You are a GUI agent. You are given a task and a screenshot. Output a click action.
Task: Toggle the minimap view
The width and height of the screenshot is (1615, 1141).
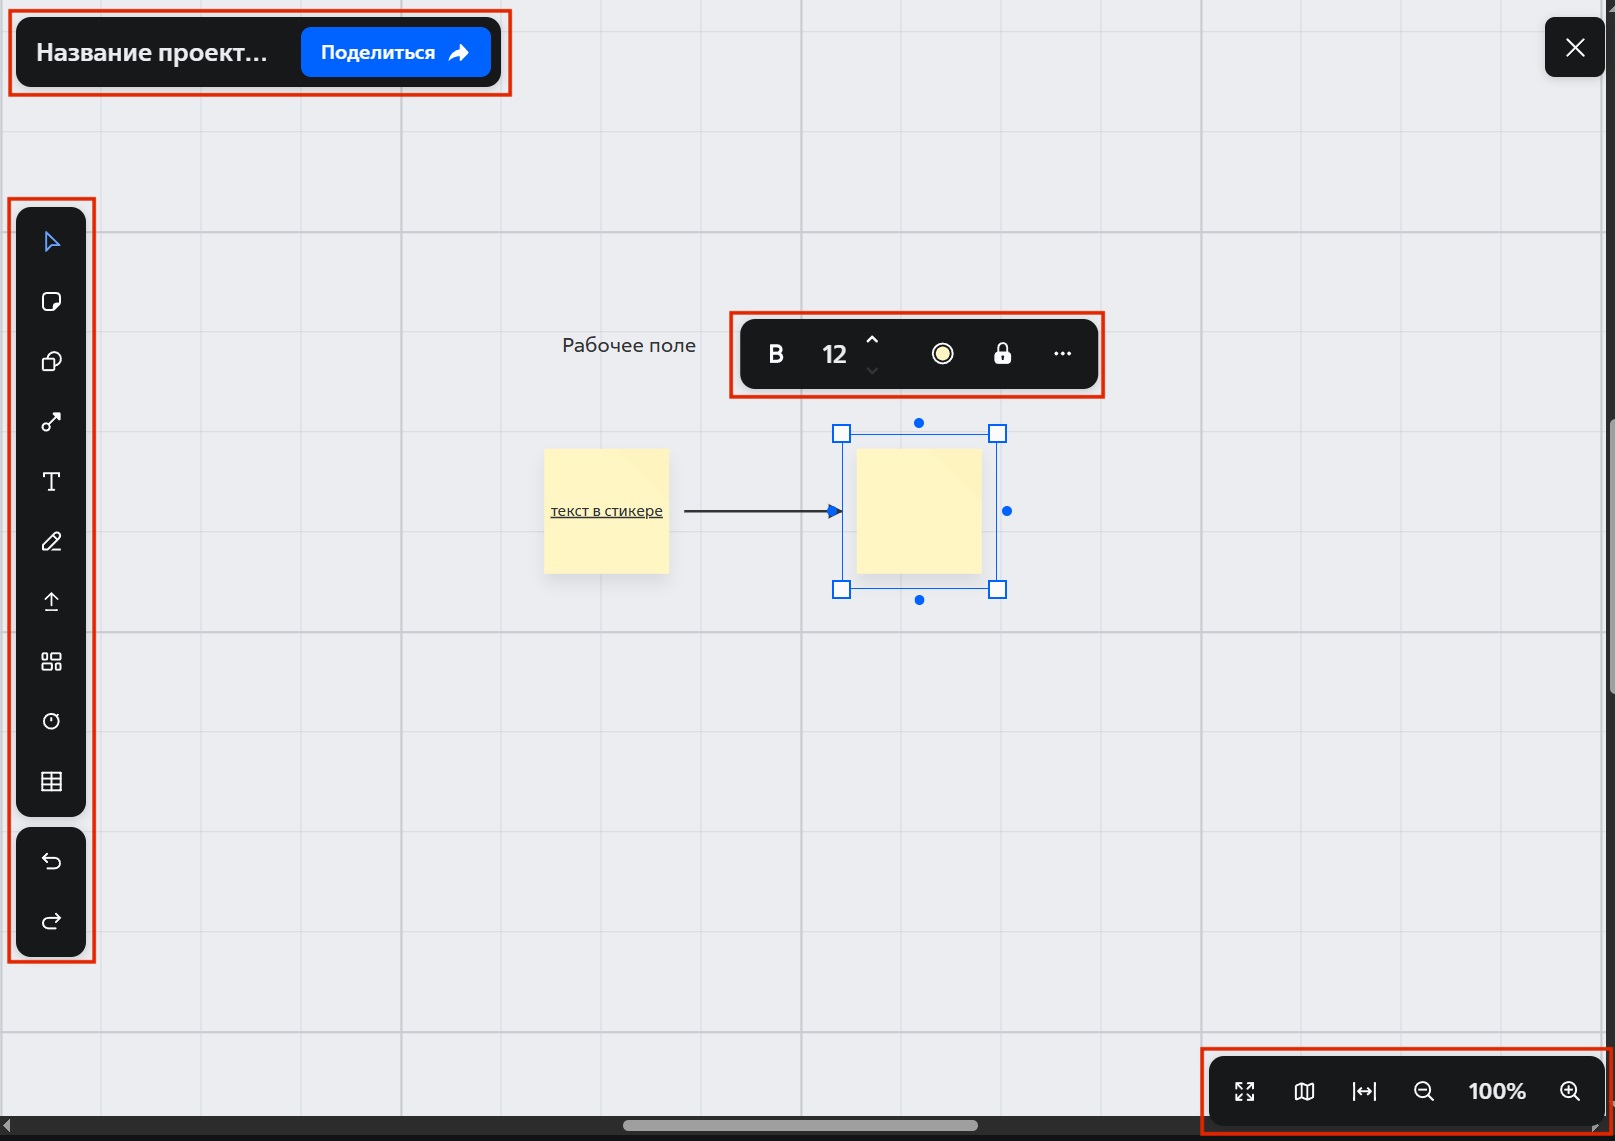[1304, 1091]
